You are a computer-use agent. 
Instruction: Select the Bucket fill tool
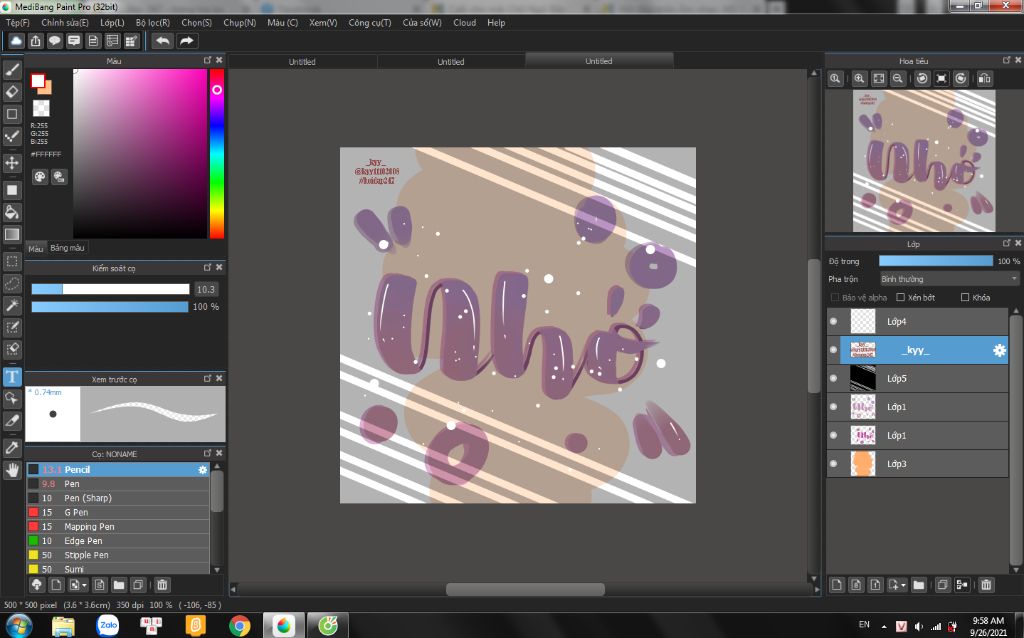point(12,212)
